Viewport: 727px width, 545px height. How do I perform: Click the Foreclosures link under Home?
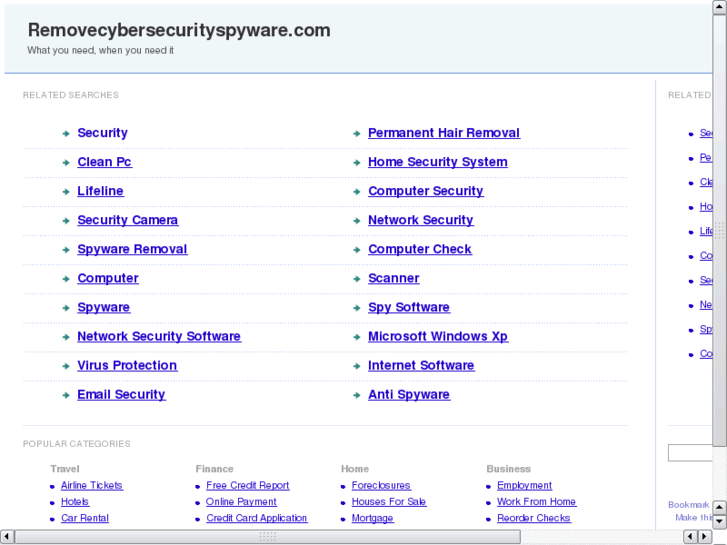381,486
